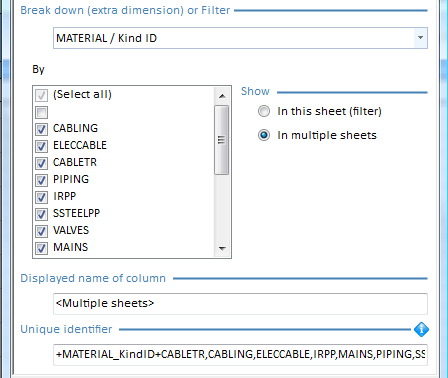Click the list scrollbar thumb
The height and width of the screenshot is (378, 448).
coord(222,140)
